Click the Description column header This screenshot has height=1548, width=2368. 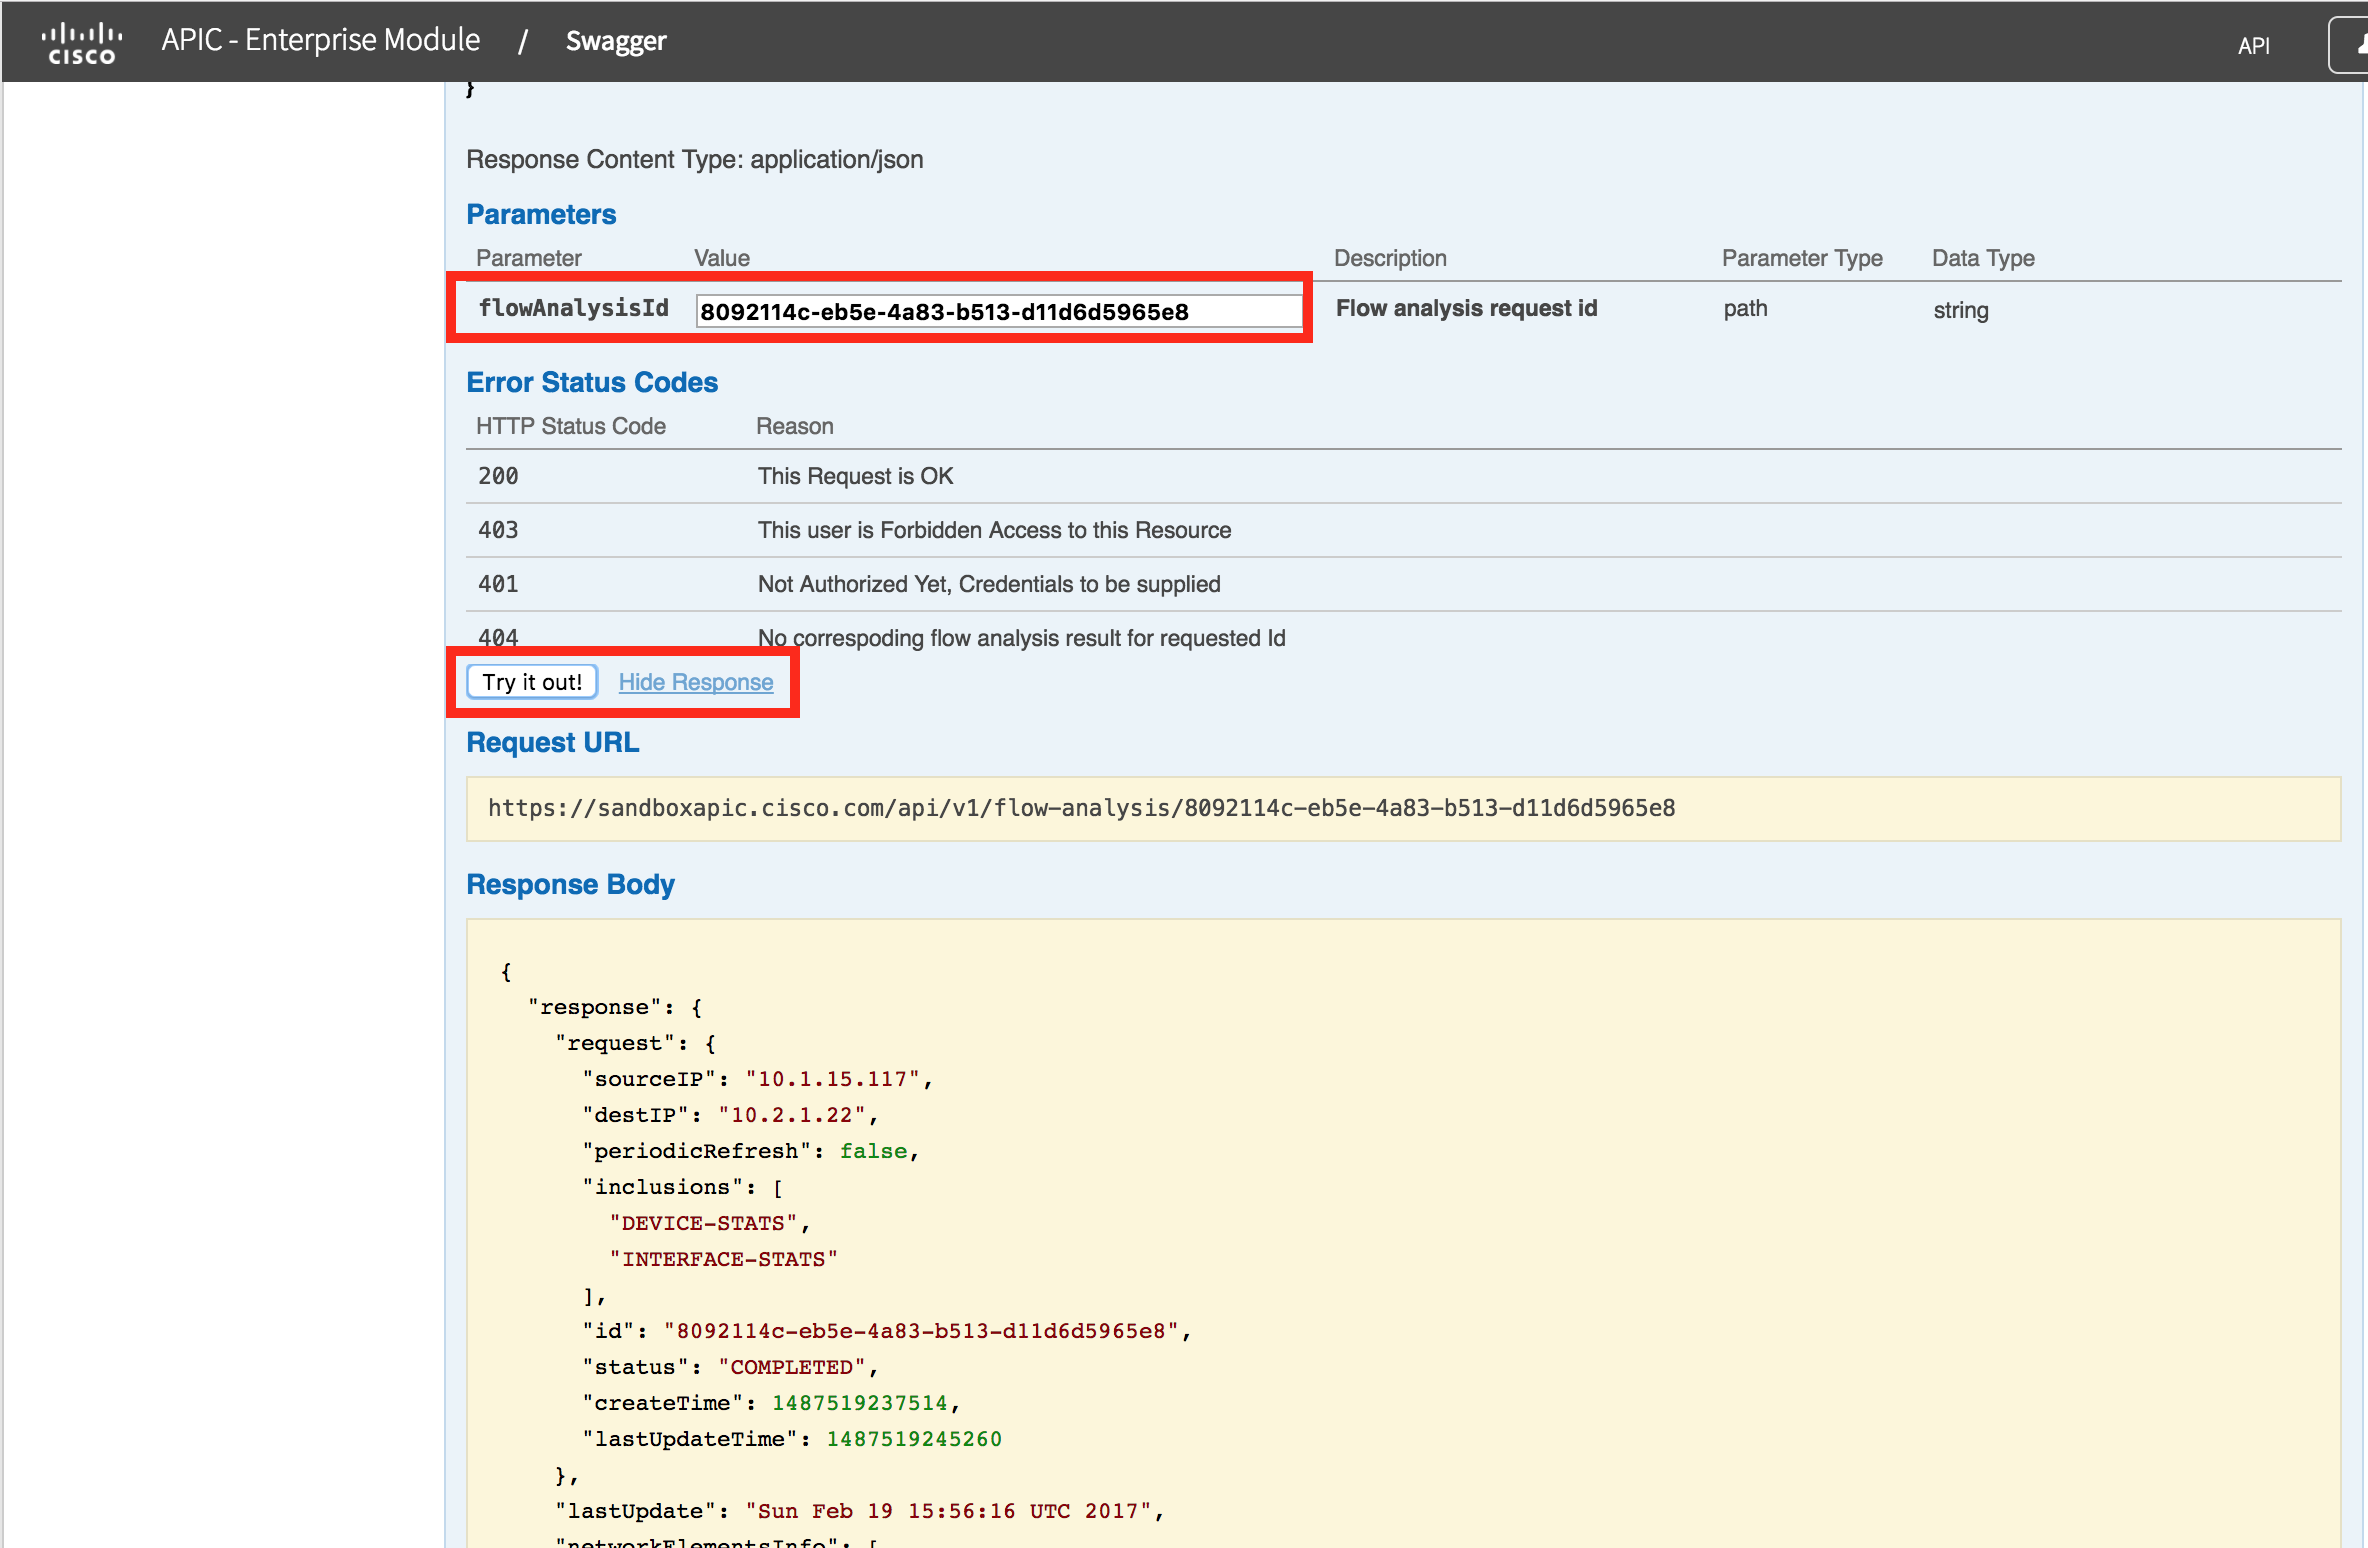point(1390,258)
